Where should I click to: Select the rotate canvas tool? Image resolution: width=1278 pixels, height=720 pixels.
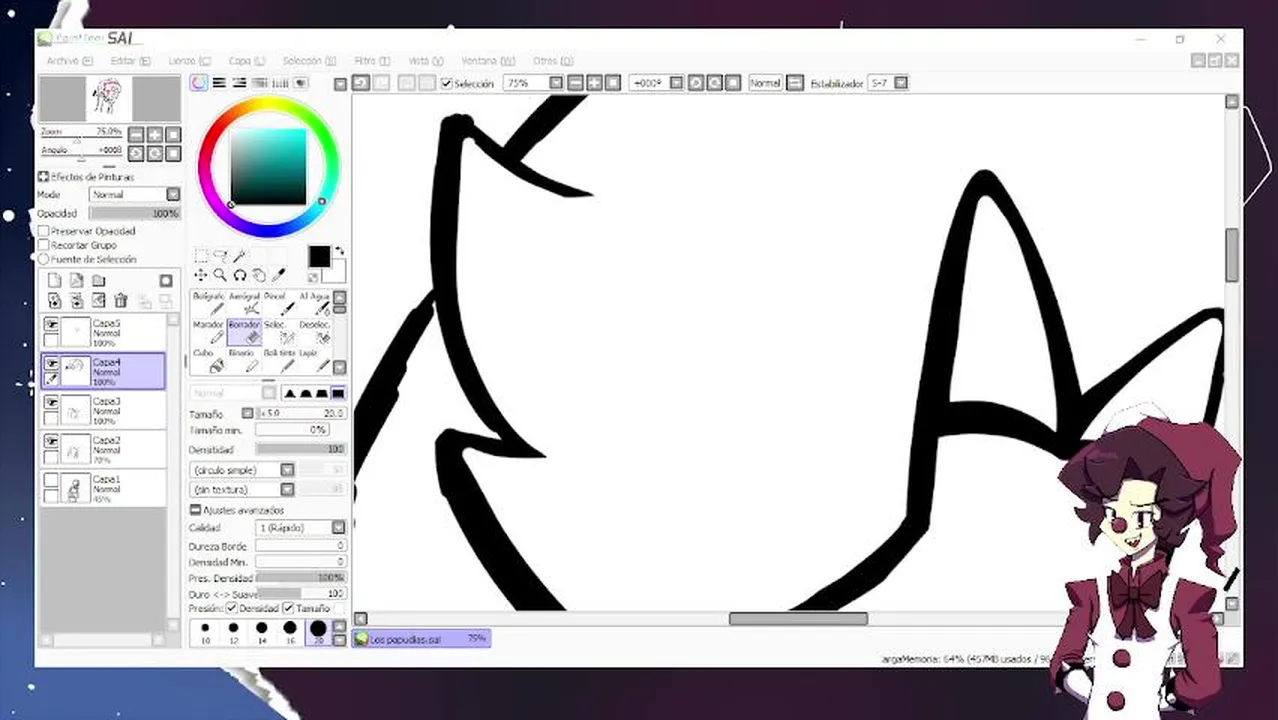tap(239, 275)
